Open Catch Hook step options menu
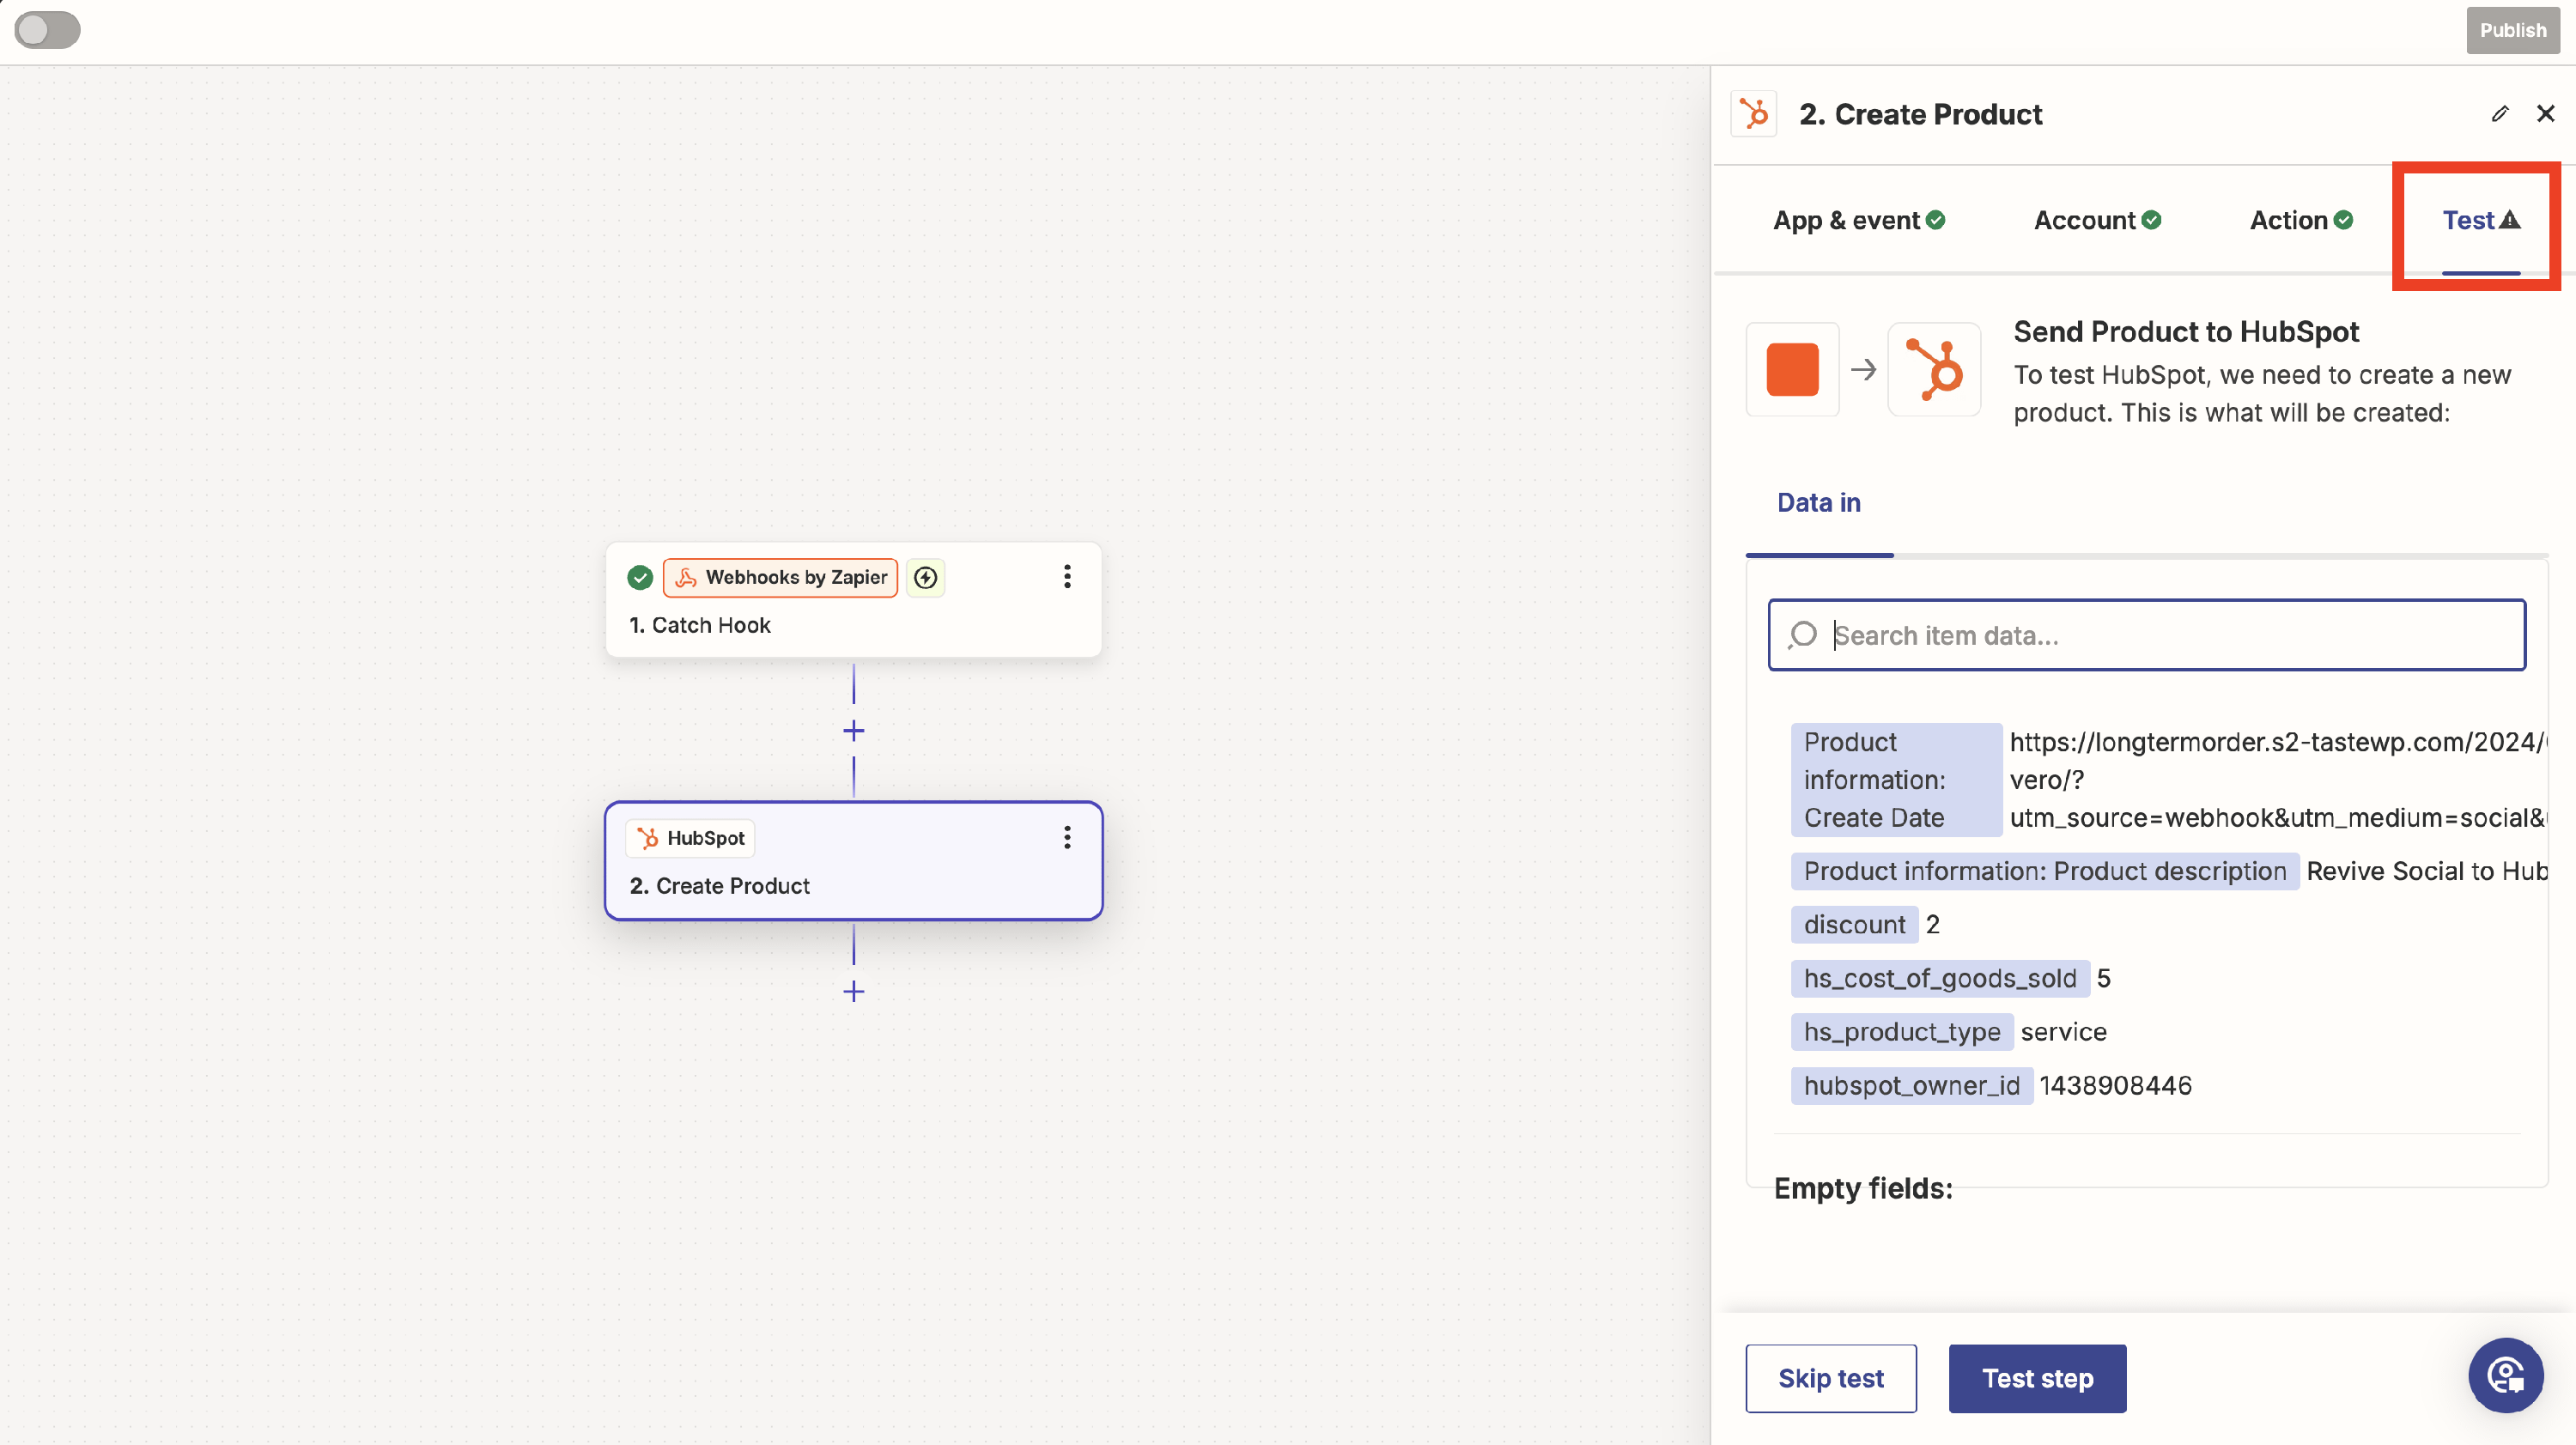 (x=1067, y=577)
